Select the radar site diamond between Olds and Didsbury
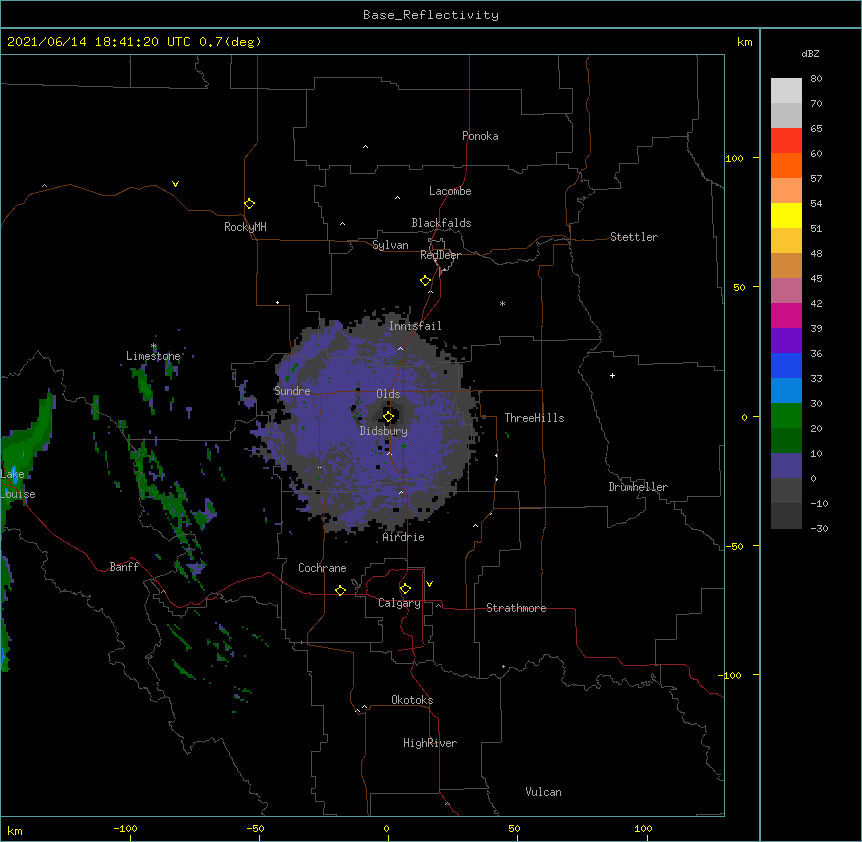This screenshot has width=862, height=842. pyautogui.click(x=389, y=417)
